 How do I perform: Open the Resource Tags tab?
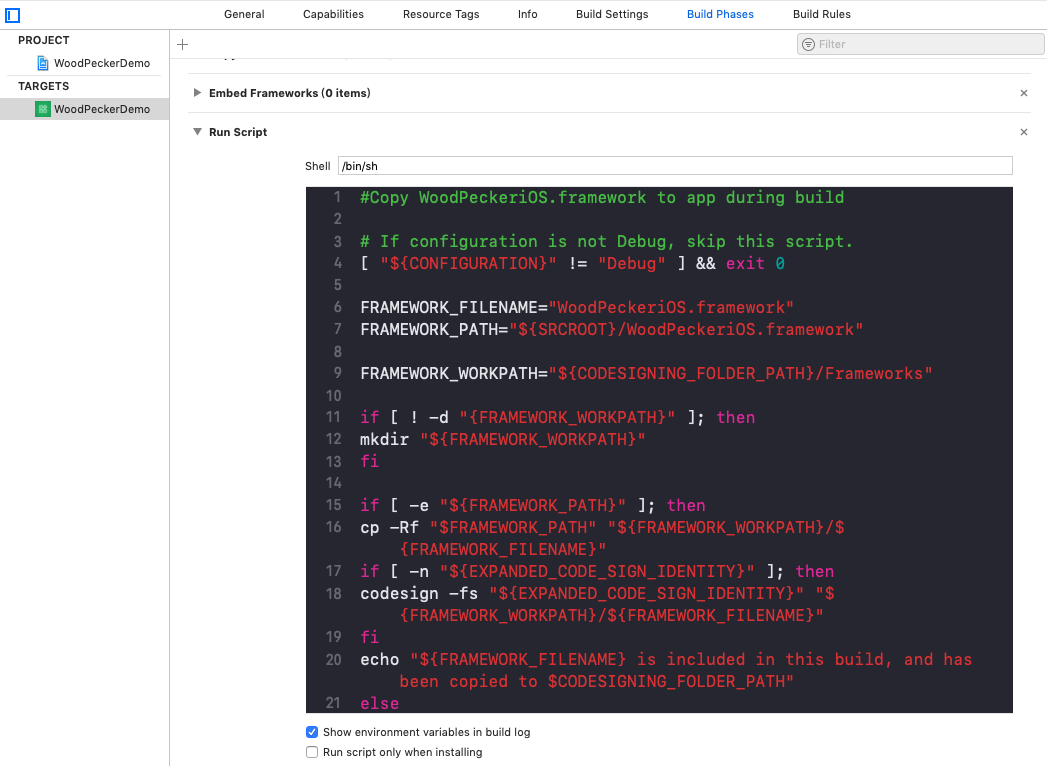point(441,14)
